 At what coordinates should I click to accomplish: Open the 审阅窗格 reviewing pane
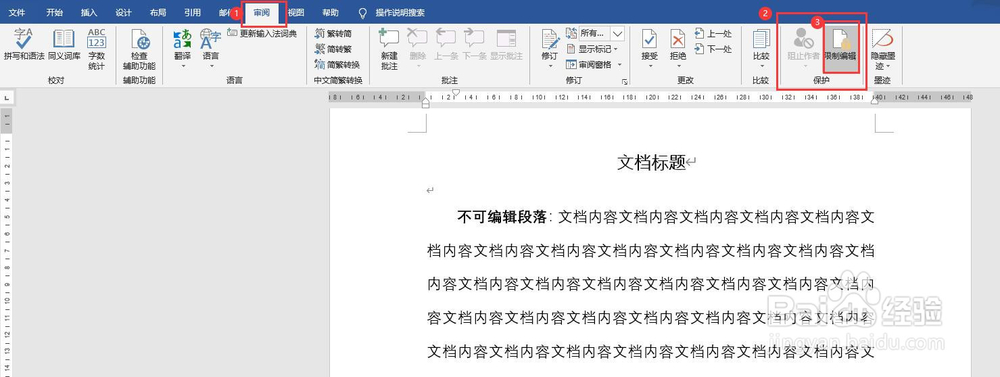pyautogui.click(x=591, y=64)
